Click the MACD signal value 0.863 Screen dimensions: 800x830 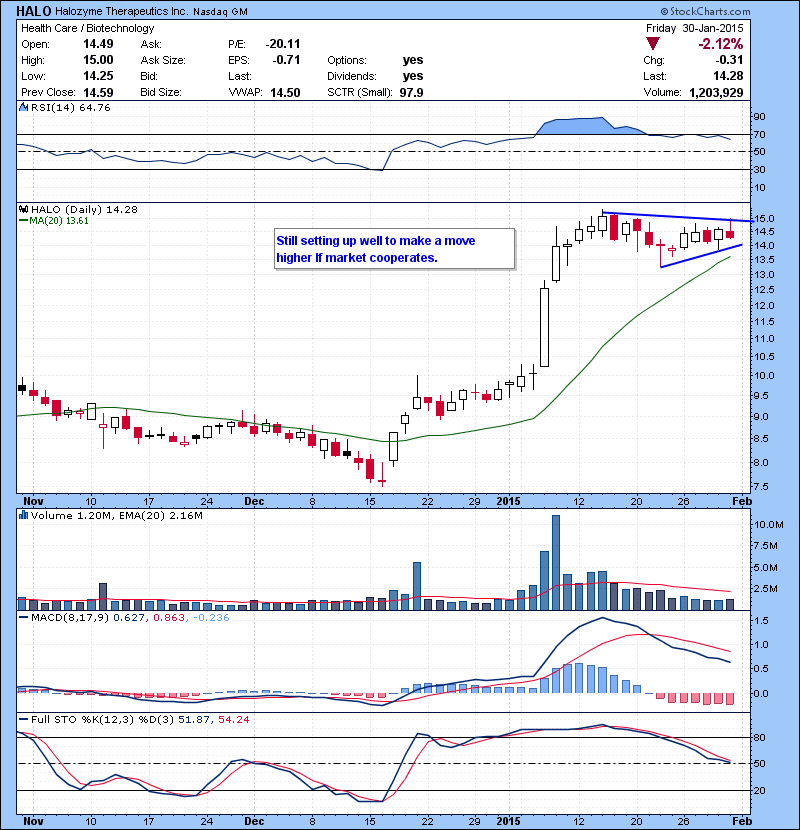coord(169,617)
